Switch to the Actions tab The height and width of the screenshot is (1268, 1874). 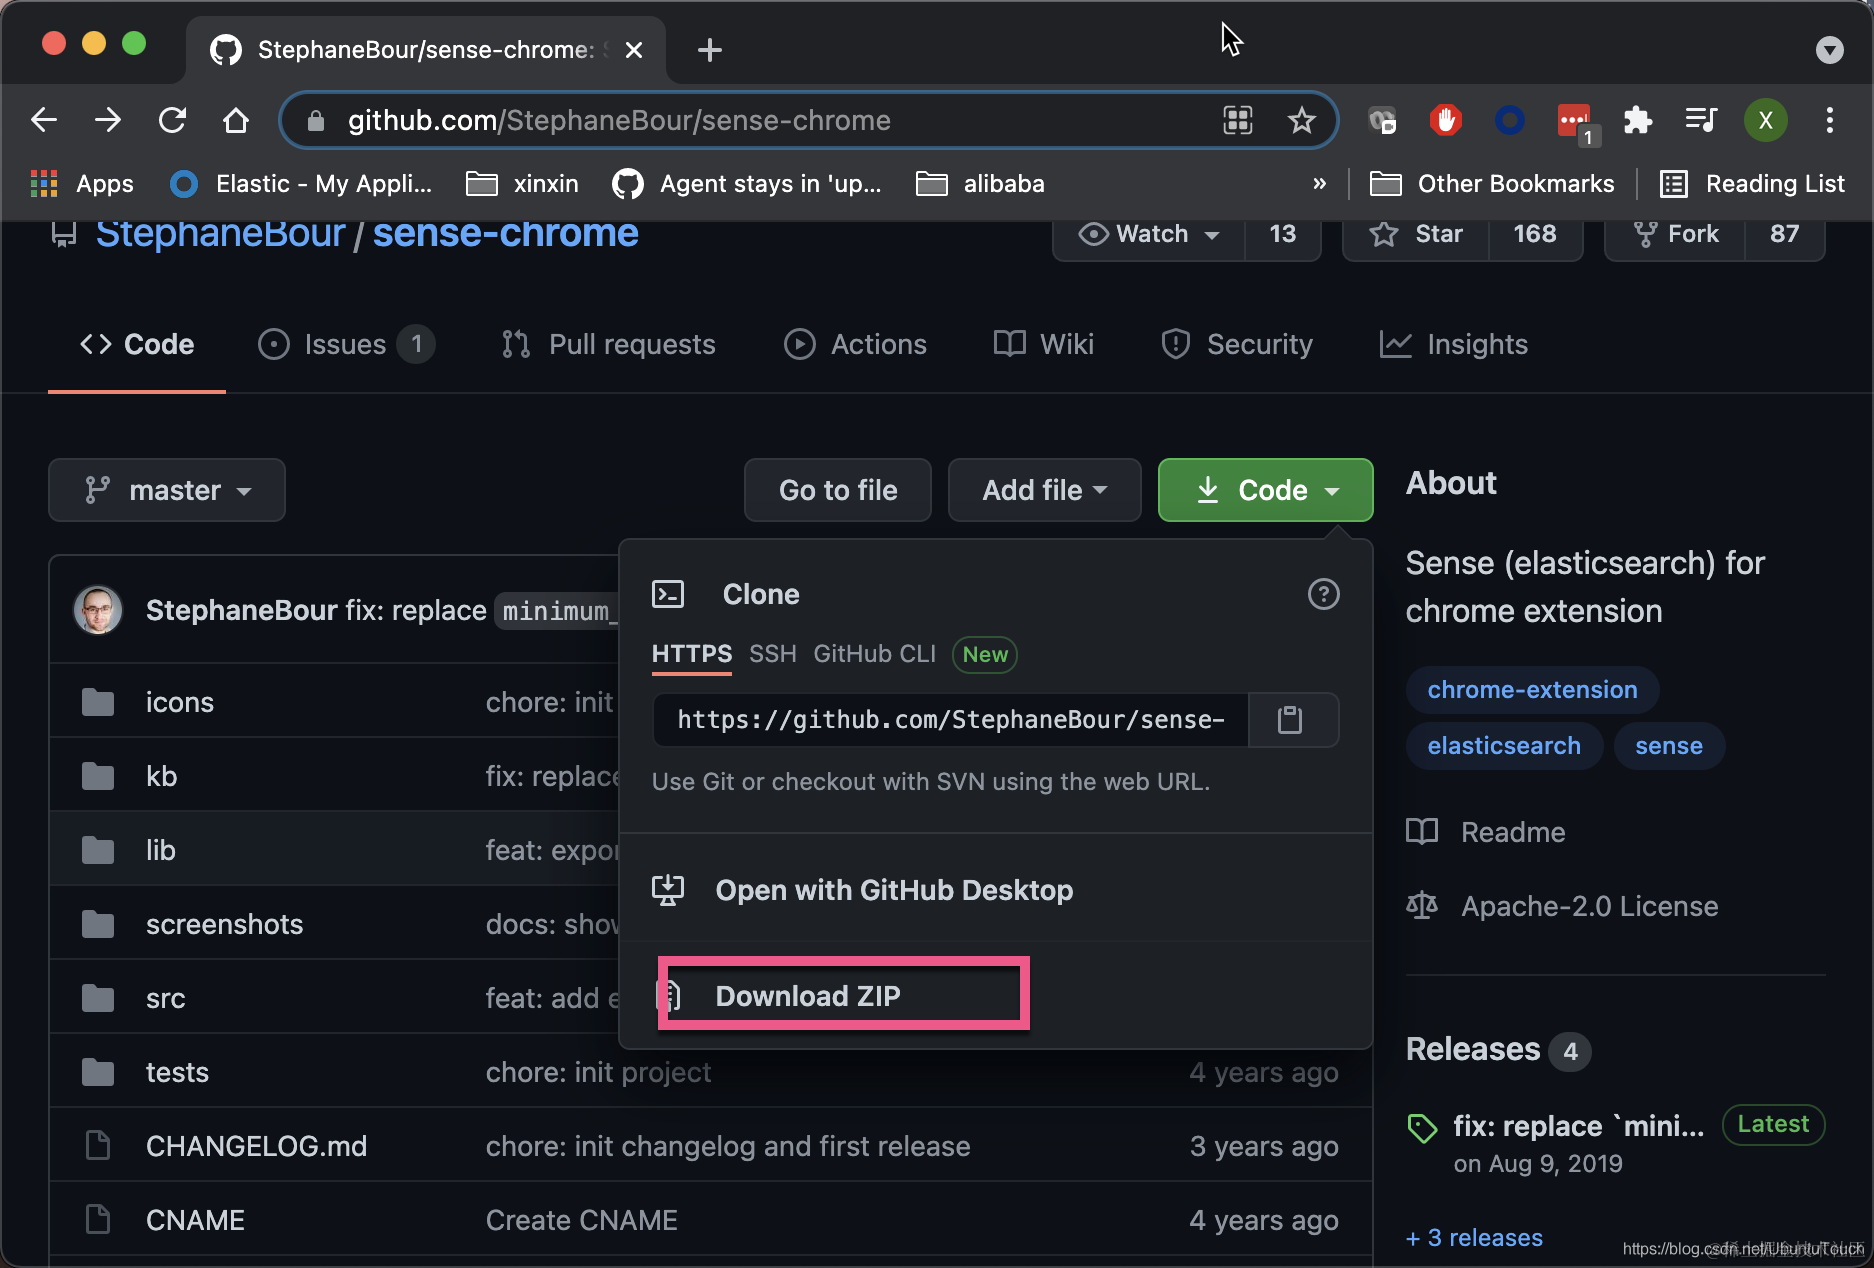855,344
